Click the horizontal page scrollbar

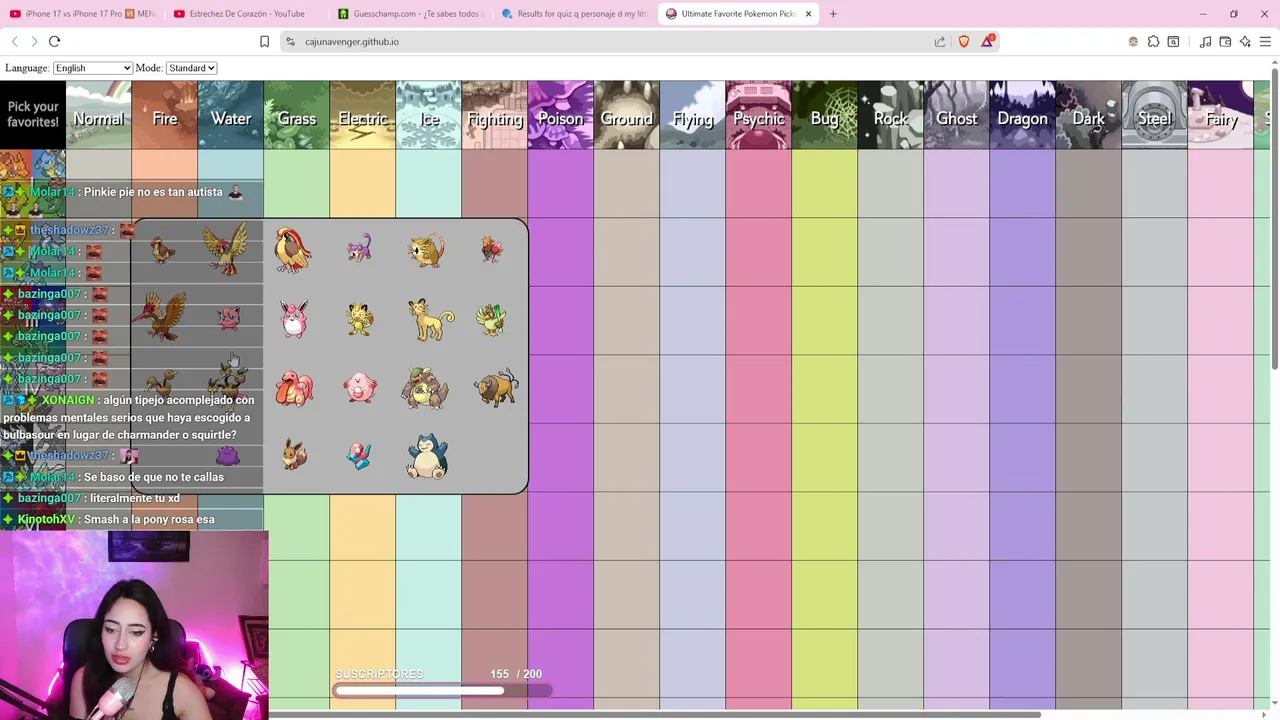(655, 714)
